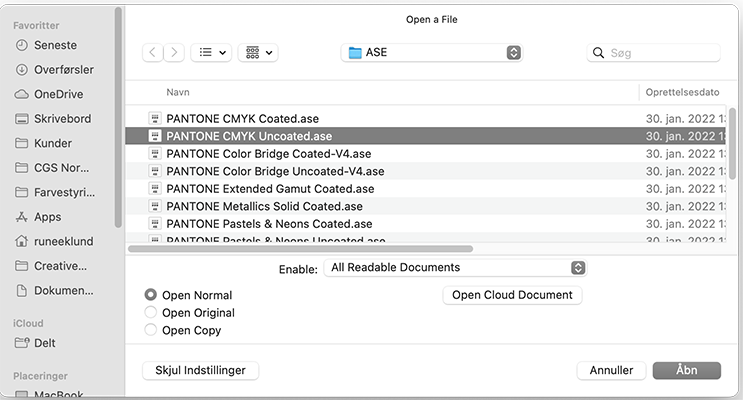
Task: Open the Kunder folder in sidebar
Action: tap(43, 143)
